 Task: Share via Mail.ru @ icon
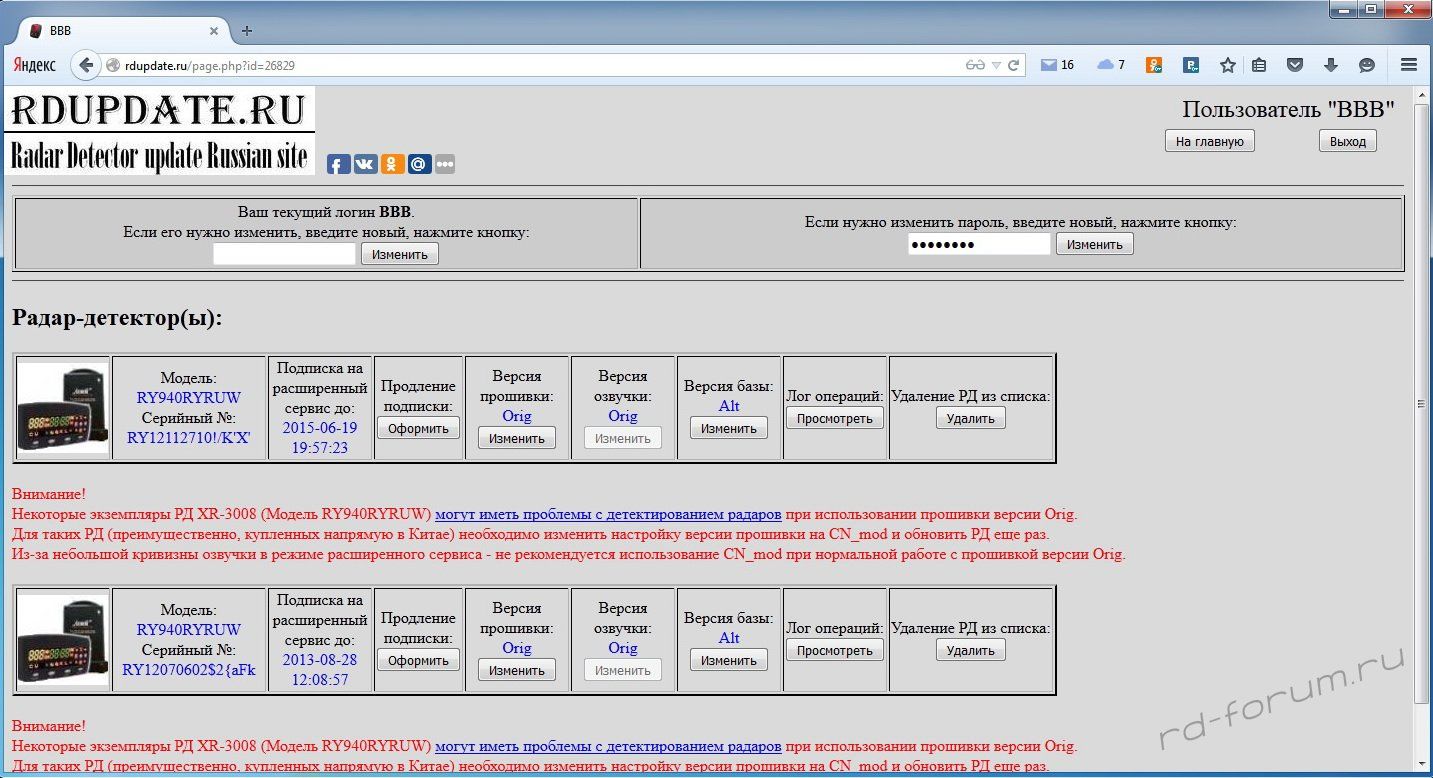(x=419, y=164)
